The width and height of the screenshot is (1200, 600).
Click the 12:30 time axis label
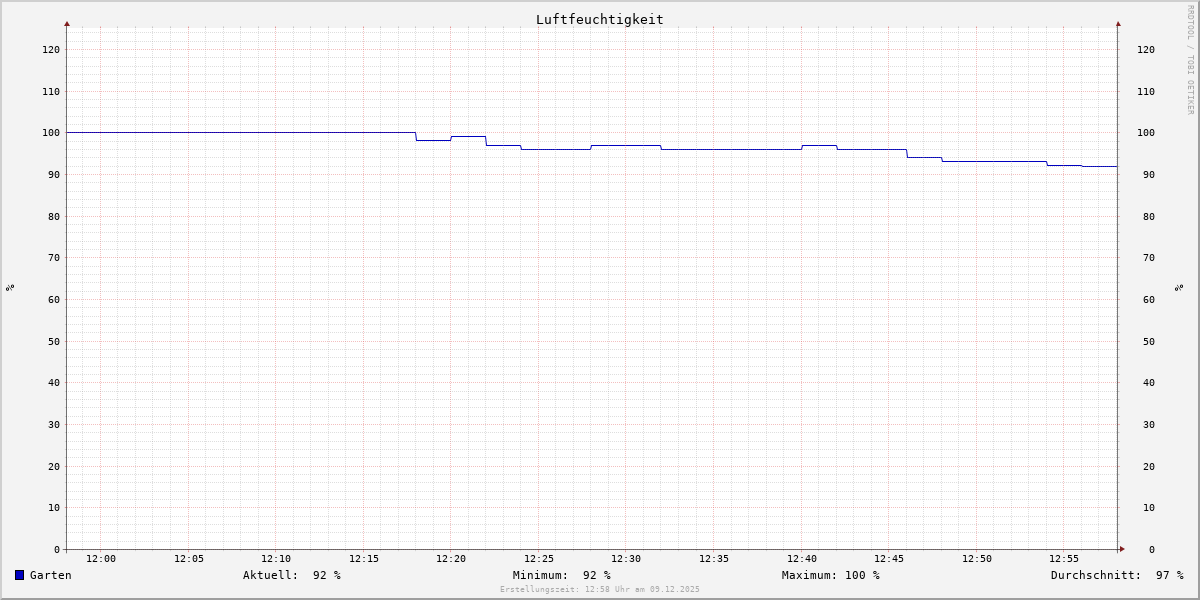point(626,558)
